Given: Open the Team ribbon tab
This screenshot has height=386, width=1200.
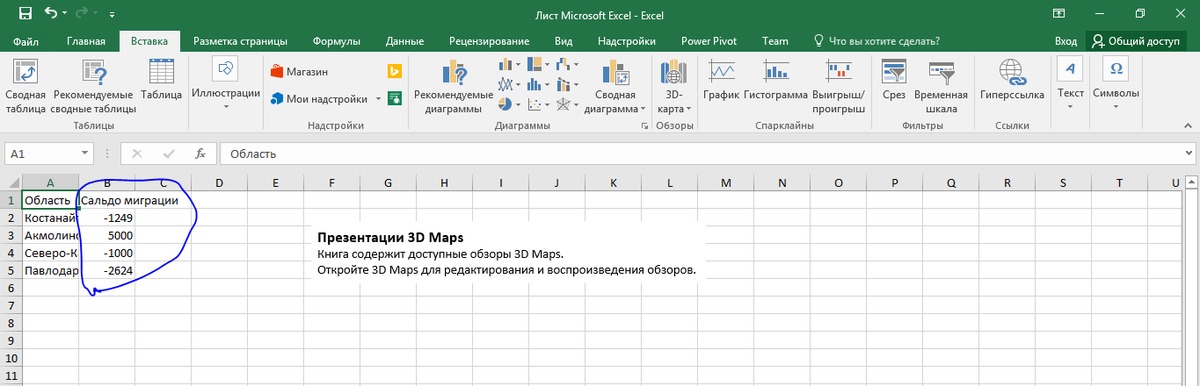Looking at the screenshot, I should click(x=775, y=41).
